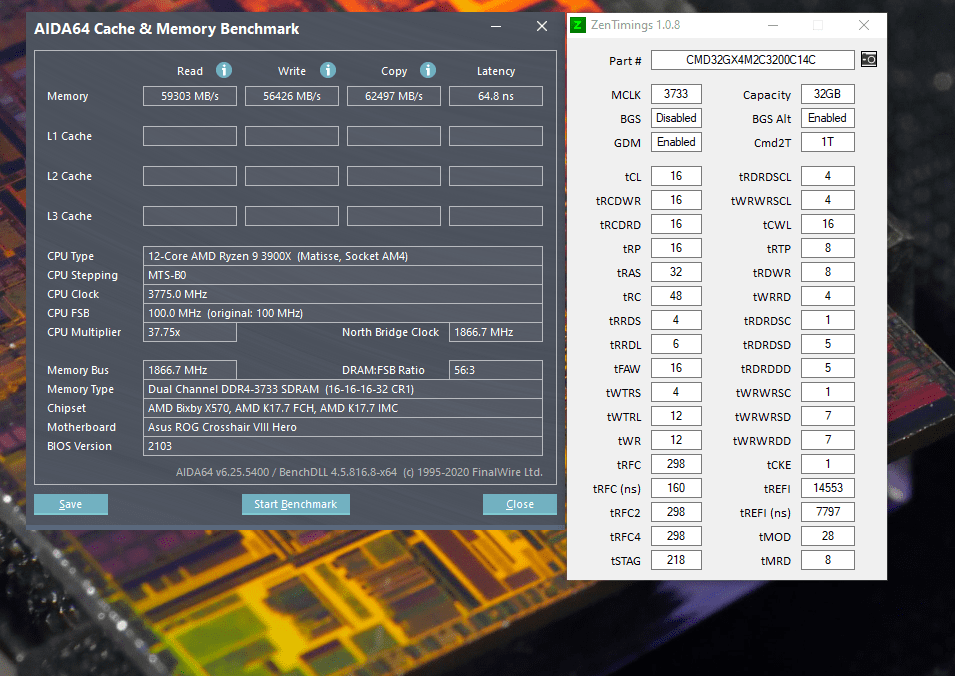Click tREFI value 14553

[x=827, y=488]
